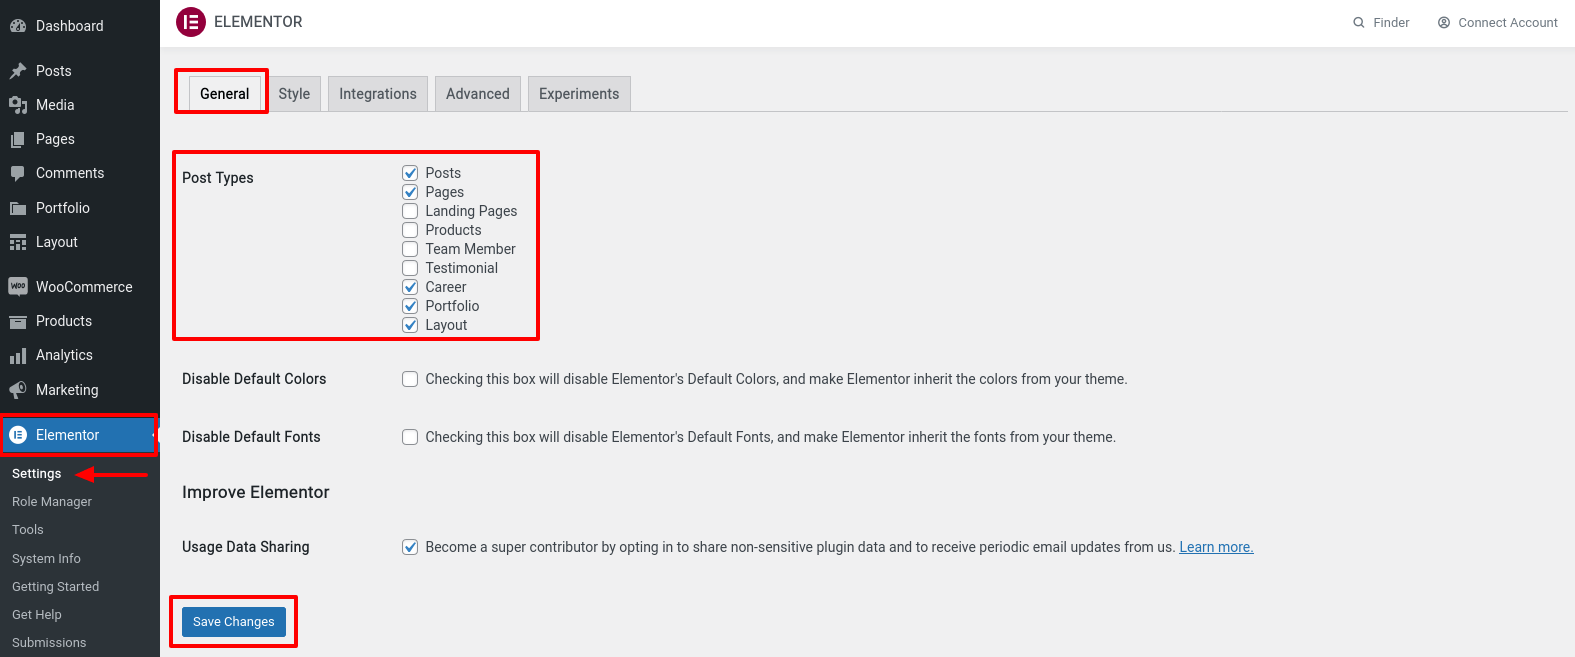This screenshot has width=1575, height=657.
Task: Click the Finder magnifier icon
Action: (1359, 23)
